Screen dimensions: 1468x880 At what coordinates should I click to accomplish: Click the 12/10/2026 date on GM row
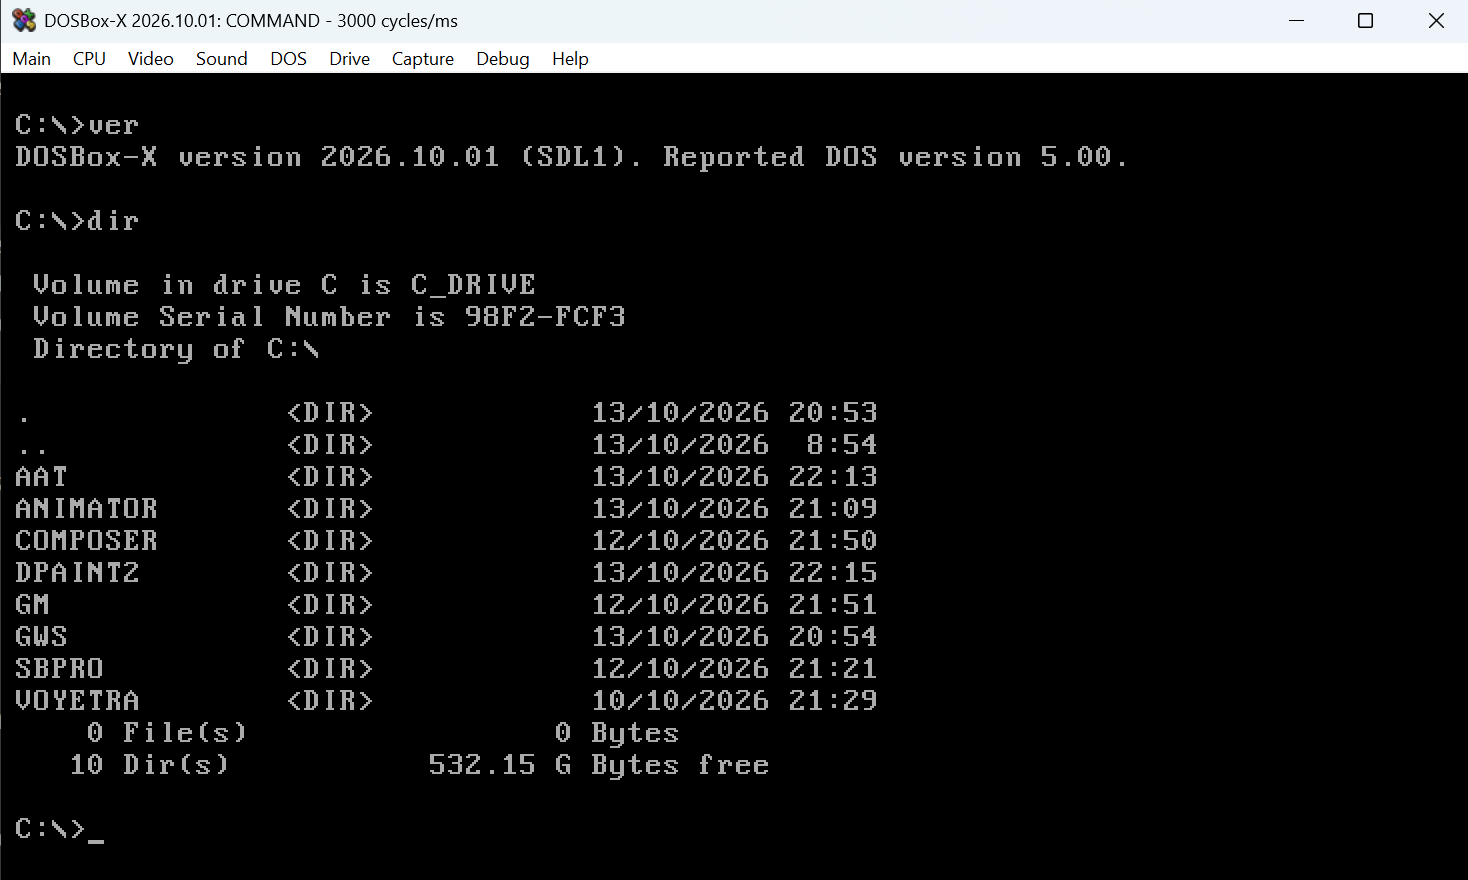pos(680,605)
